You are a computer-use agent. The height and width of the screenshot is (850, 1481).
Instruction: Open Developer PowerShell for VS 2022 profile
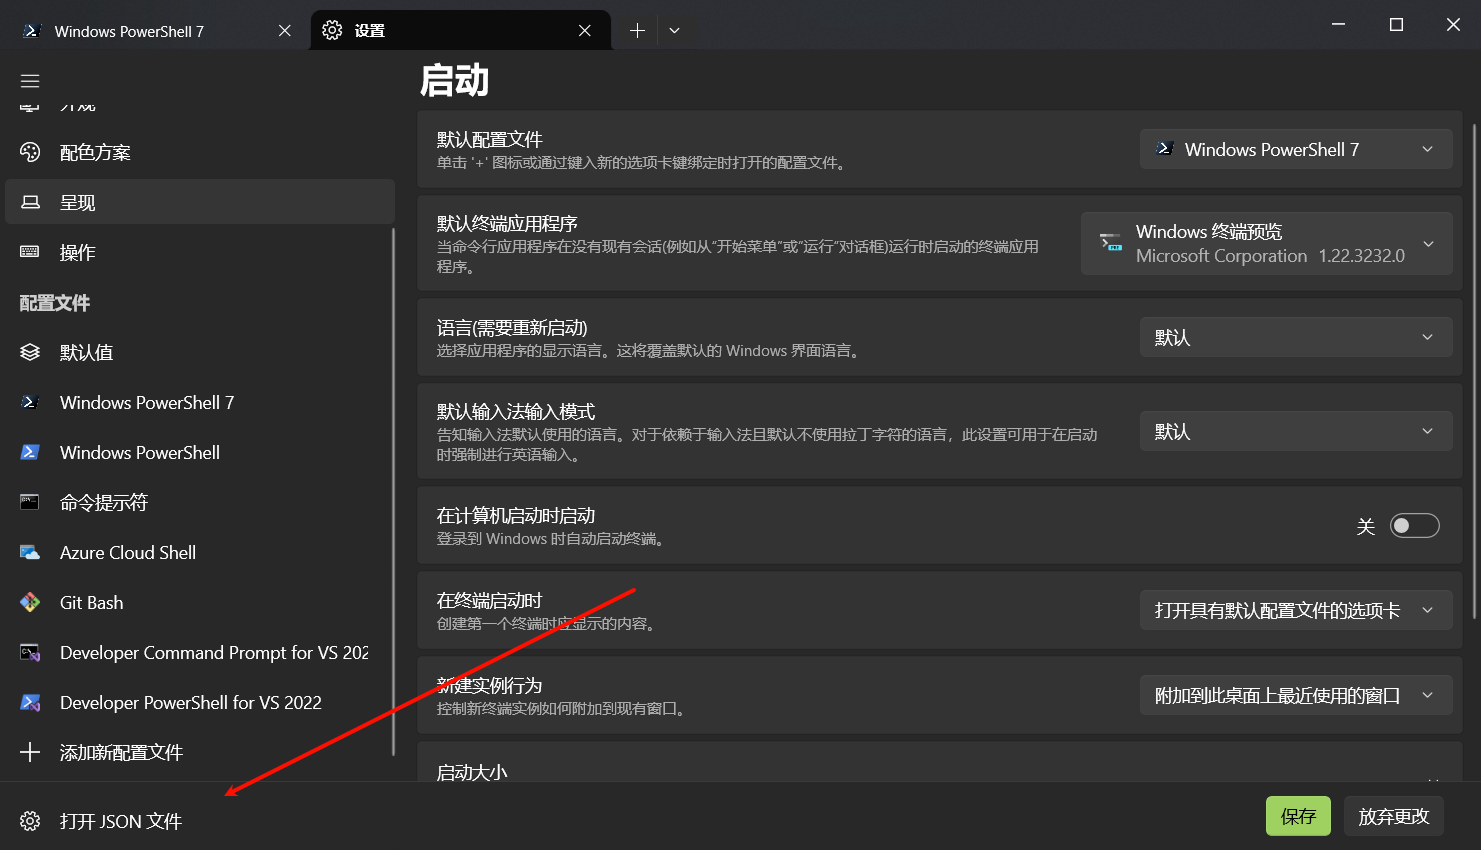[191, 702]
